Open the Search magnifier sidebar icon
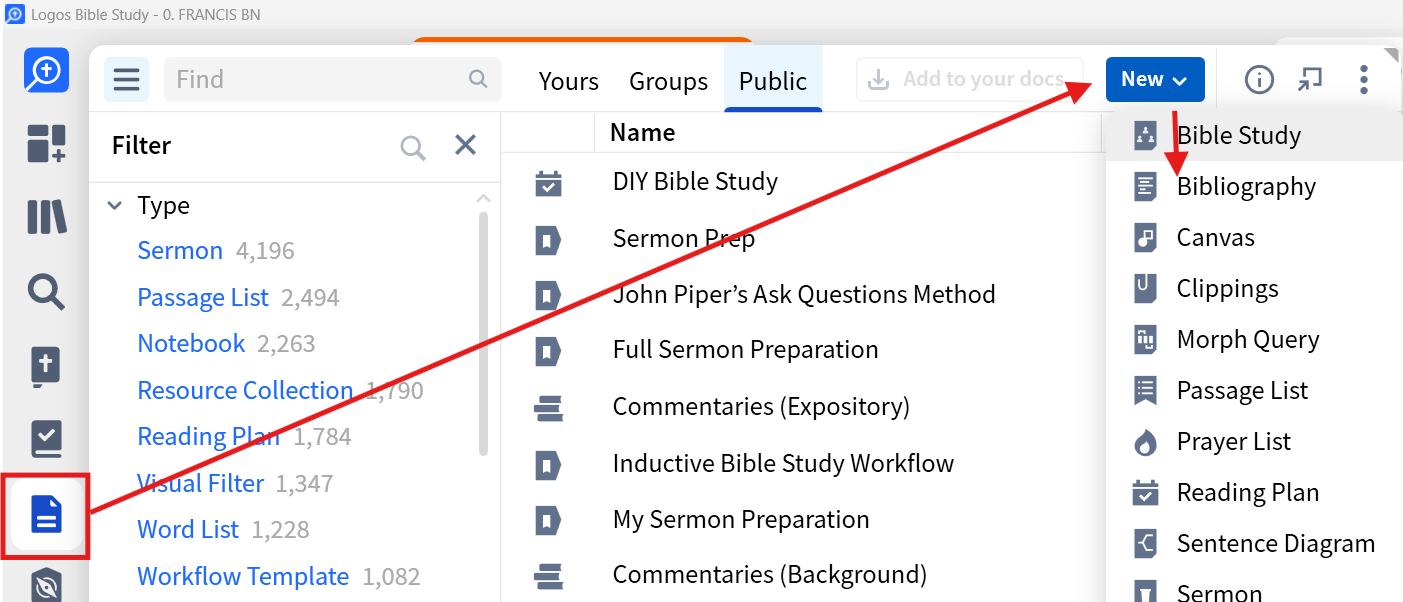 click(46, 292)
